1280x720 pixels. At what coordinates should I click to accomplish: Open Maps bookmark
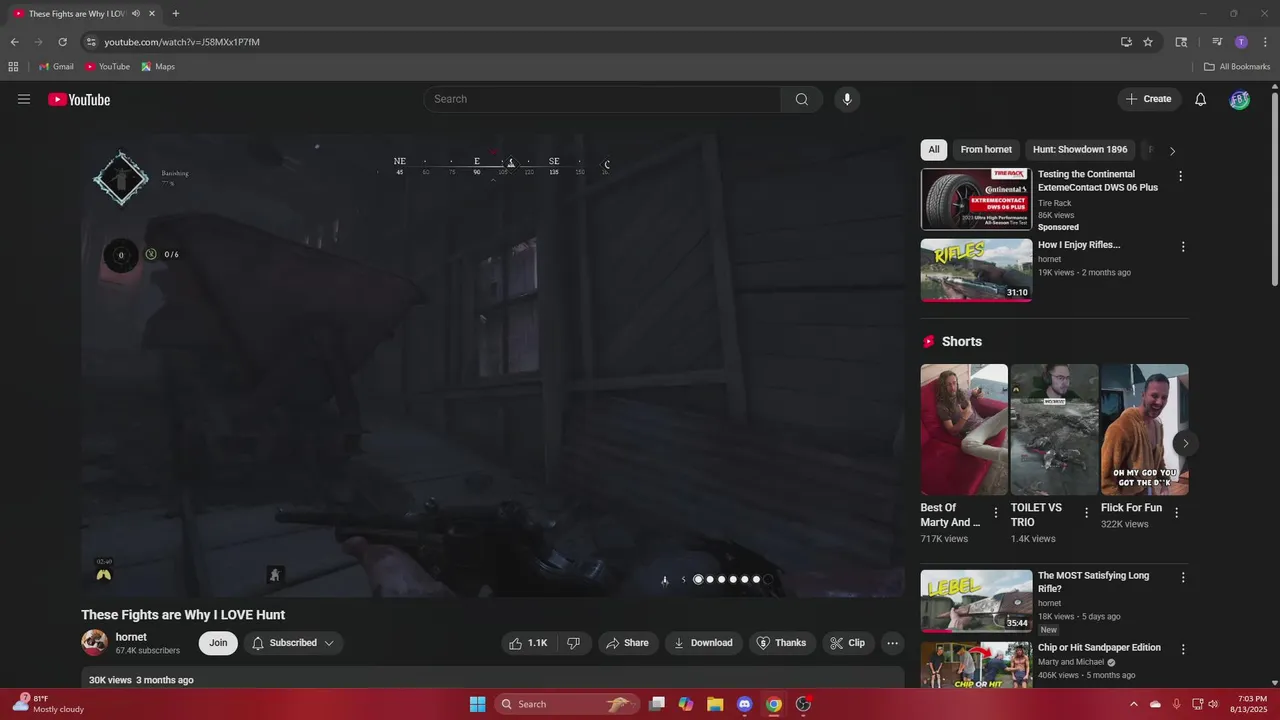(x=158, y=67)
